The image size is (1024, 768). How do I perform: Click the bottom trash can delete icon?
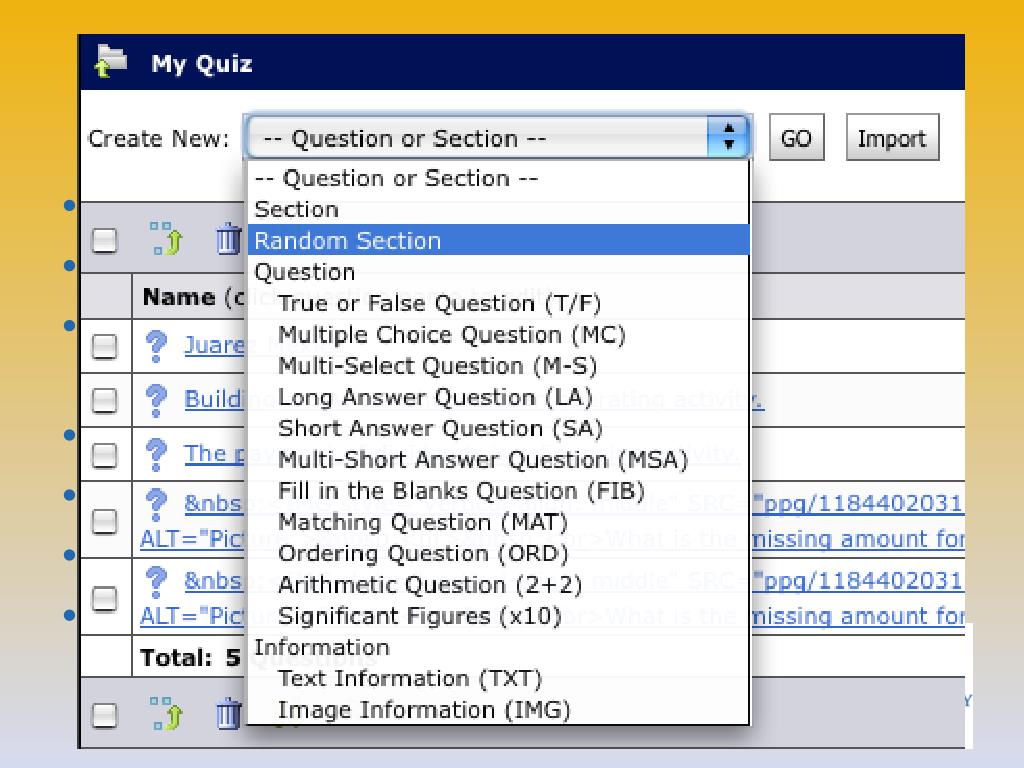tap(229, 714)
